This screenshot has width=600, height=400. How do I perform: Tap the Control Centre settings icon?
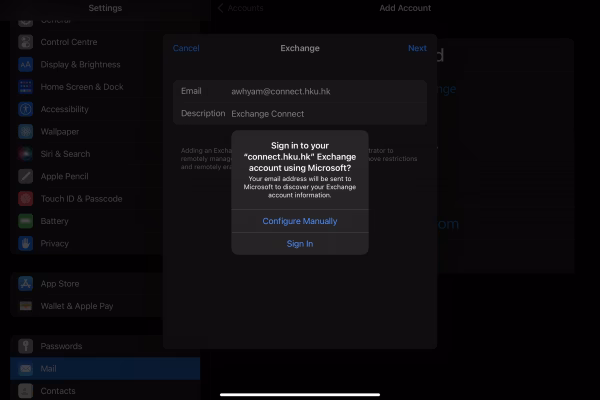(x=26, y=43)
